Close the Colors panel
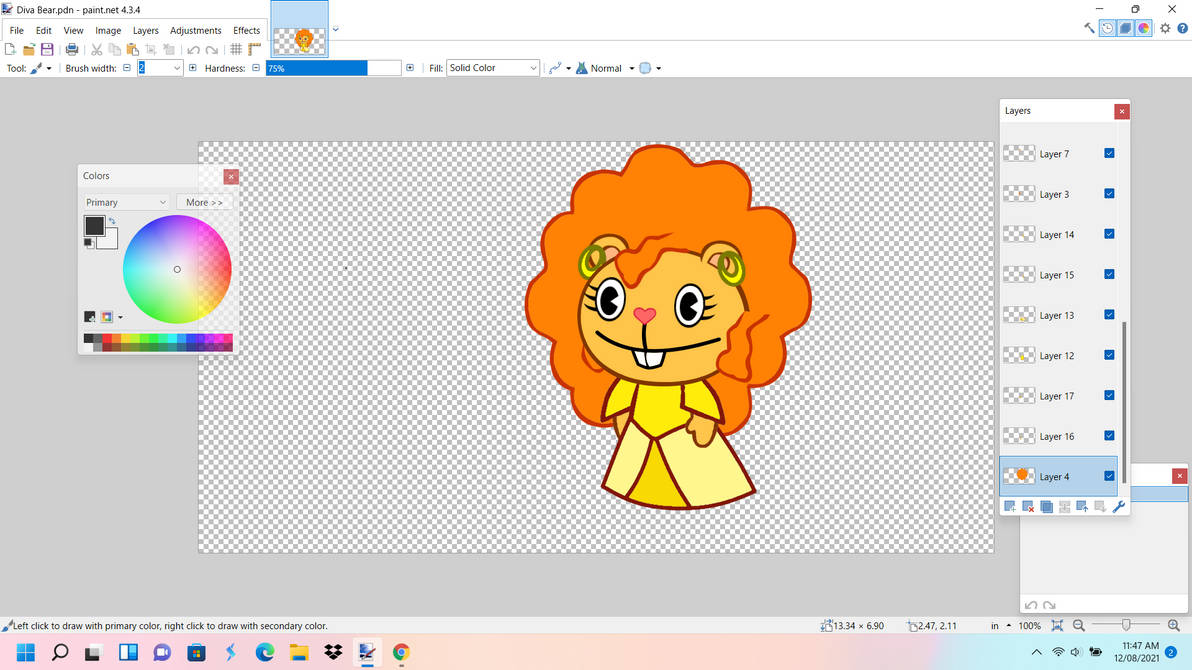This screenshot has width=1192, height=670. (x=231, y=176)
